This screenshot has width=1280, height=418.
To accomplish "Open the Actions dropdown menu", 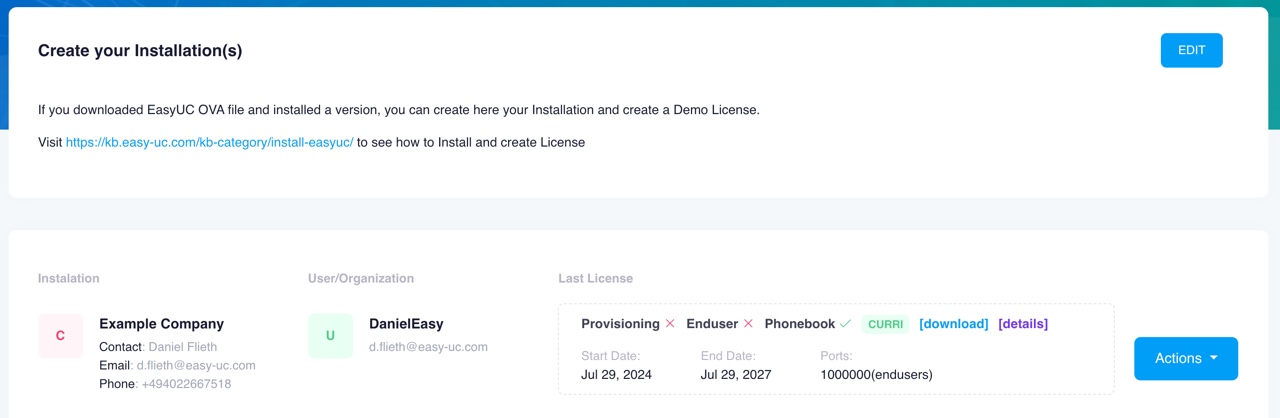I will point(1185,358).
